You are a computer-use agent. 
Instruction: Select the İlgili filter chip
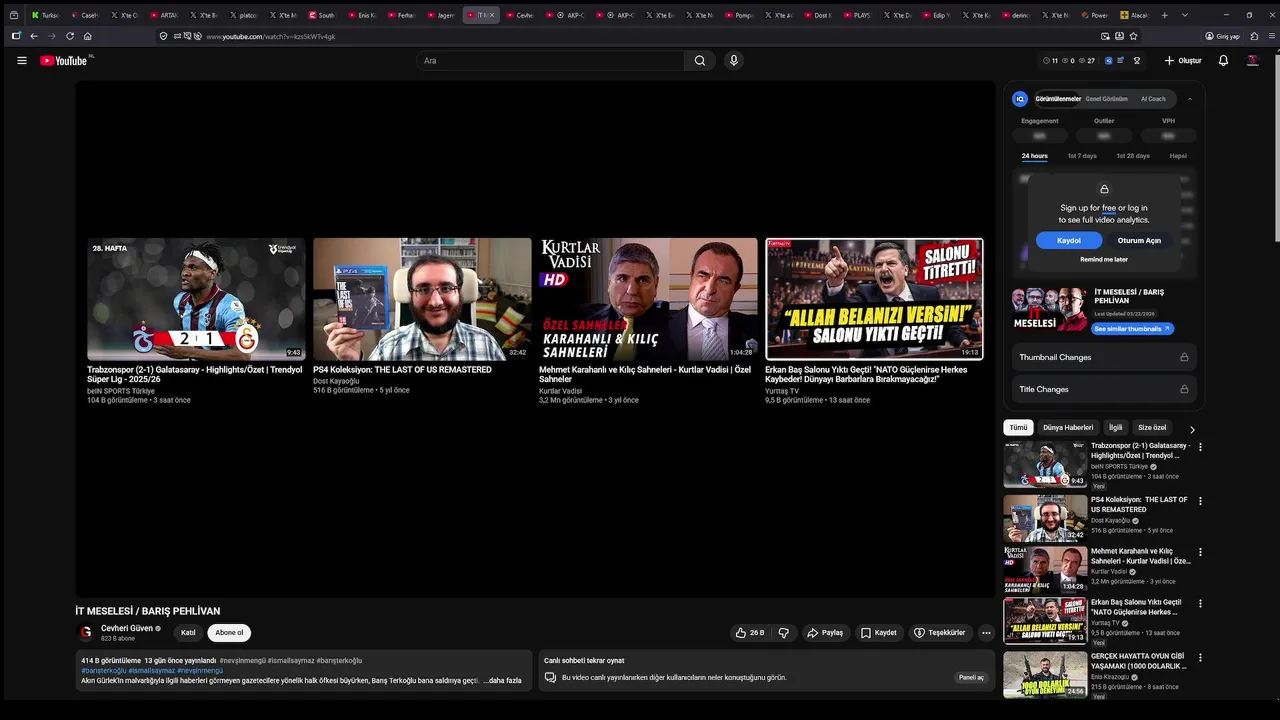tap(1115, 427)
